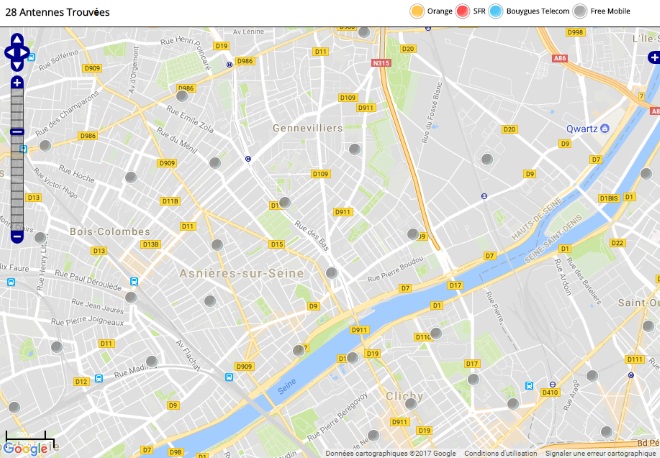Open the layer switcher plus button at right edge
Image resolution: width=660 pixels, height=458 pixels.
pos(654,57)
